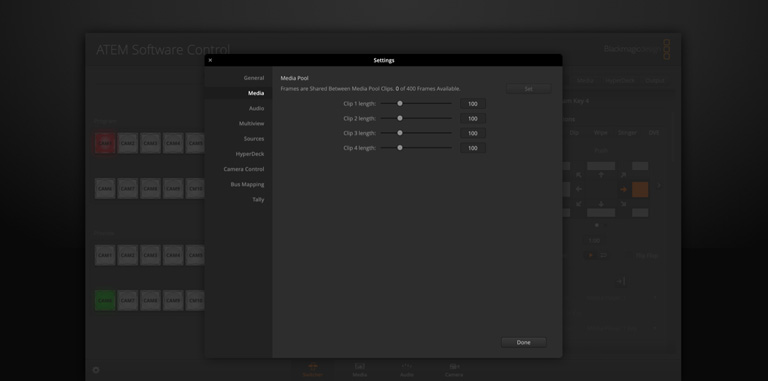Open the Camera Control settings section

244,169
